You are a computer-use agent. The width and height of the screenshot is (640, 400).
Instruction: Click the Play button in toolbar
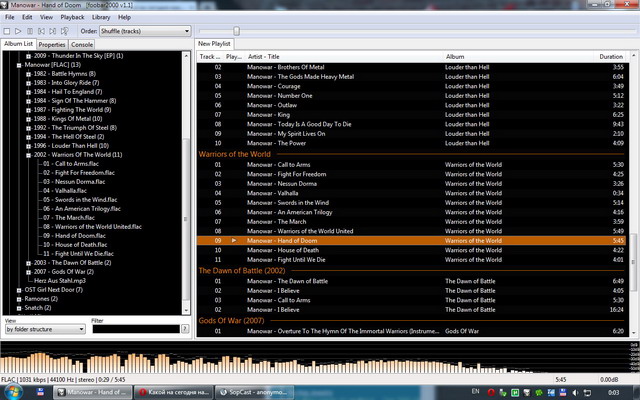click(18, 31)
